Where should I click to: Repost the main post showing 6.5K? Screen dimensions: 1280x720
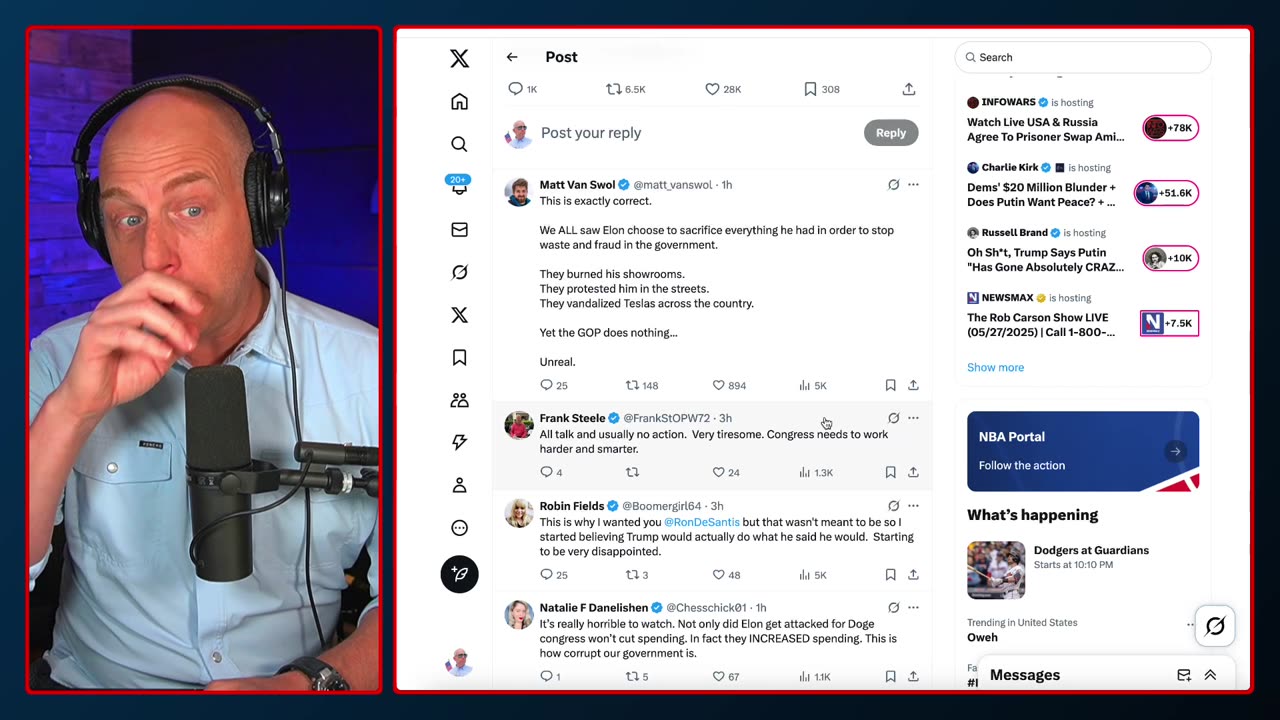click(x=626, y=89)
